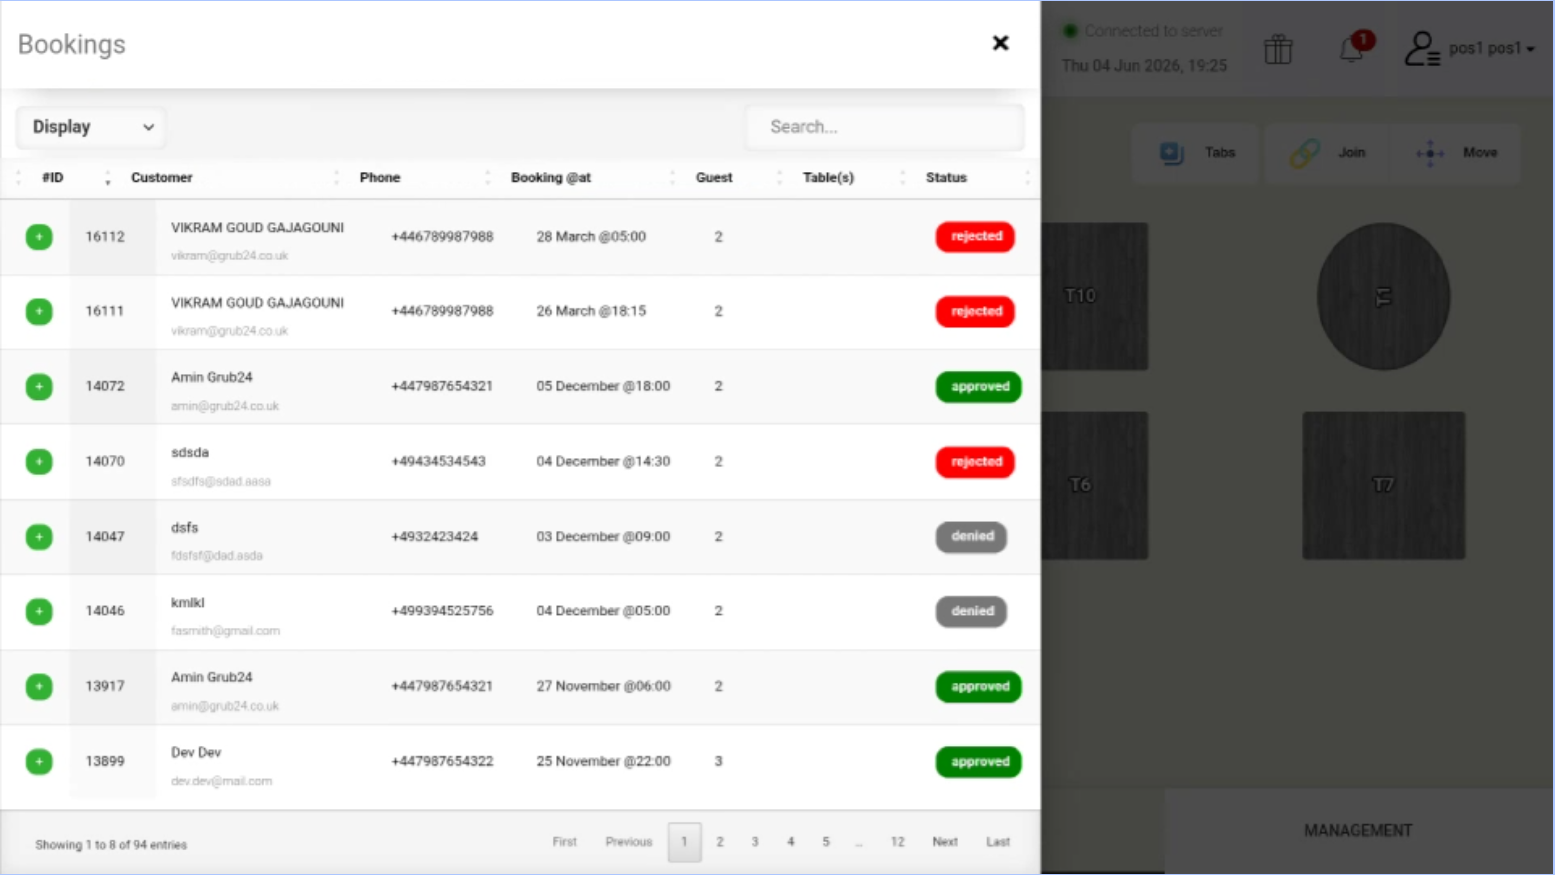Image resolution: width=1555 pixels, height=875 pixels.
Task: Click the Move table button
Action: coord(1458,153)
